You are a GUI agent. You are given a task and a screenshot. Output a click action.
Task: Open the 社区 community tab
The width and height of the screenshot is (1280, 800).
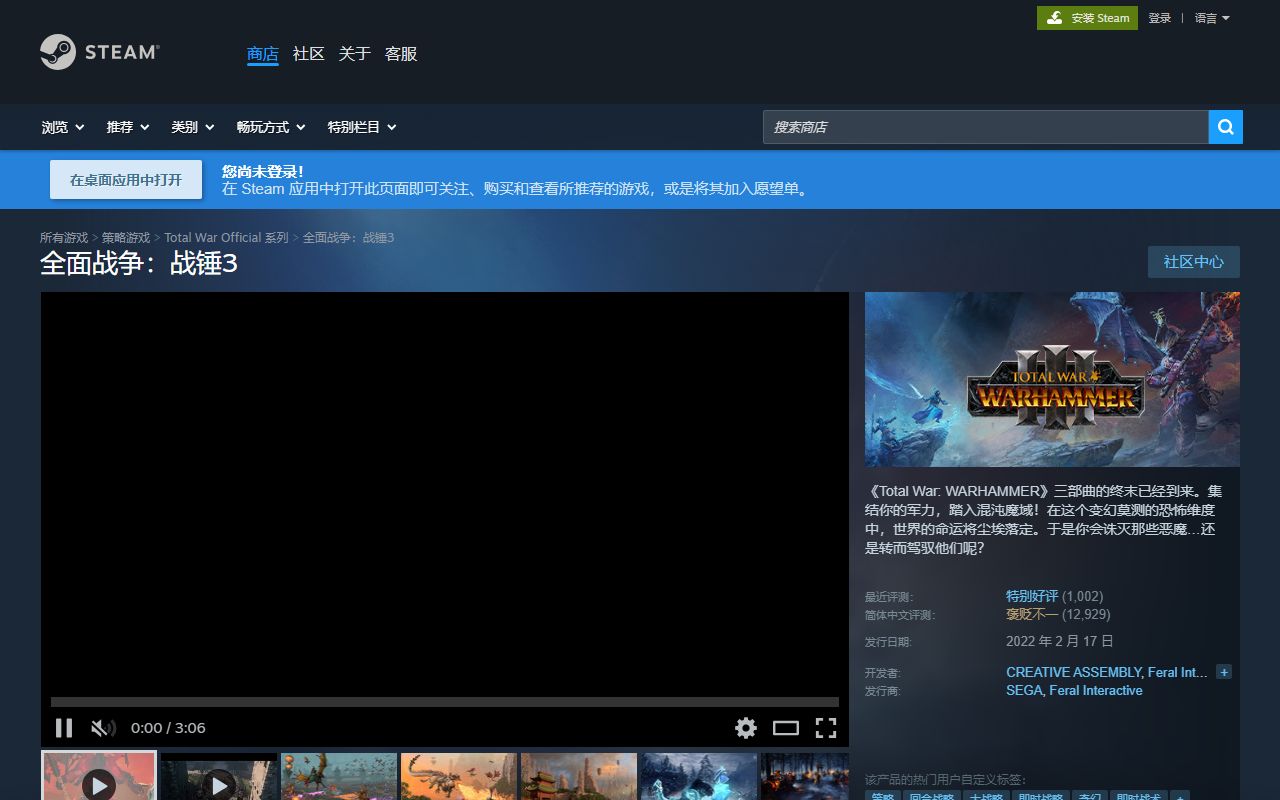coord(309,54)
